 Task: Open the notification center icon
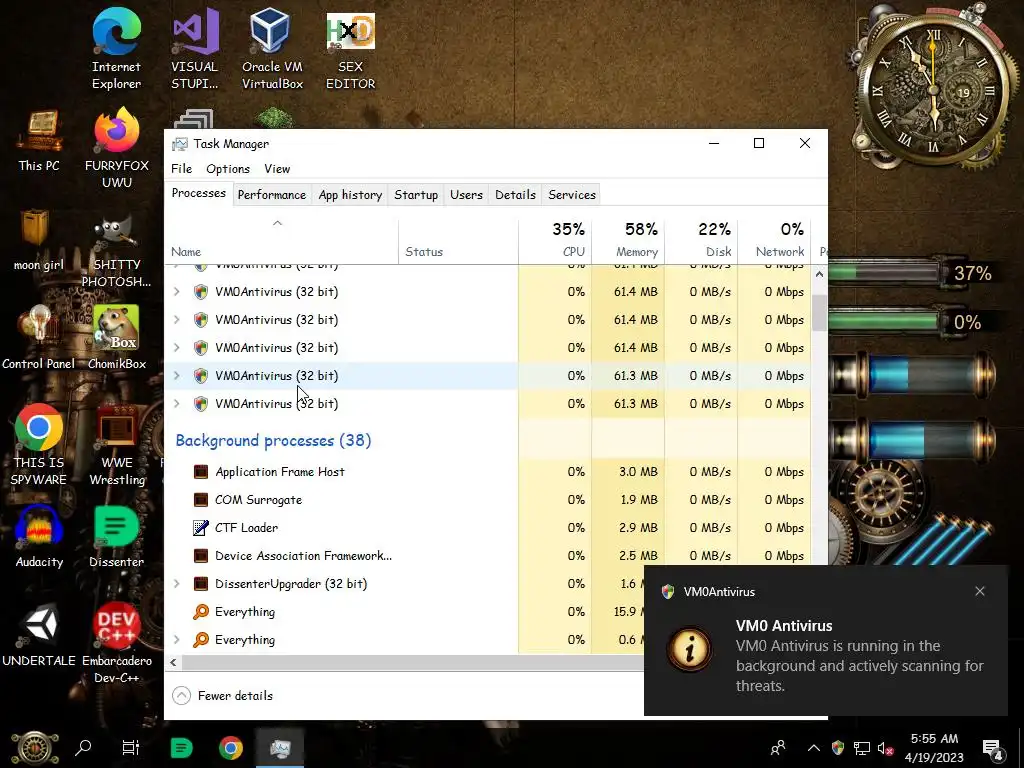tap(993, 748)
